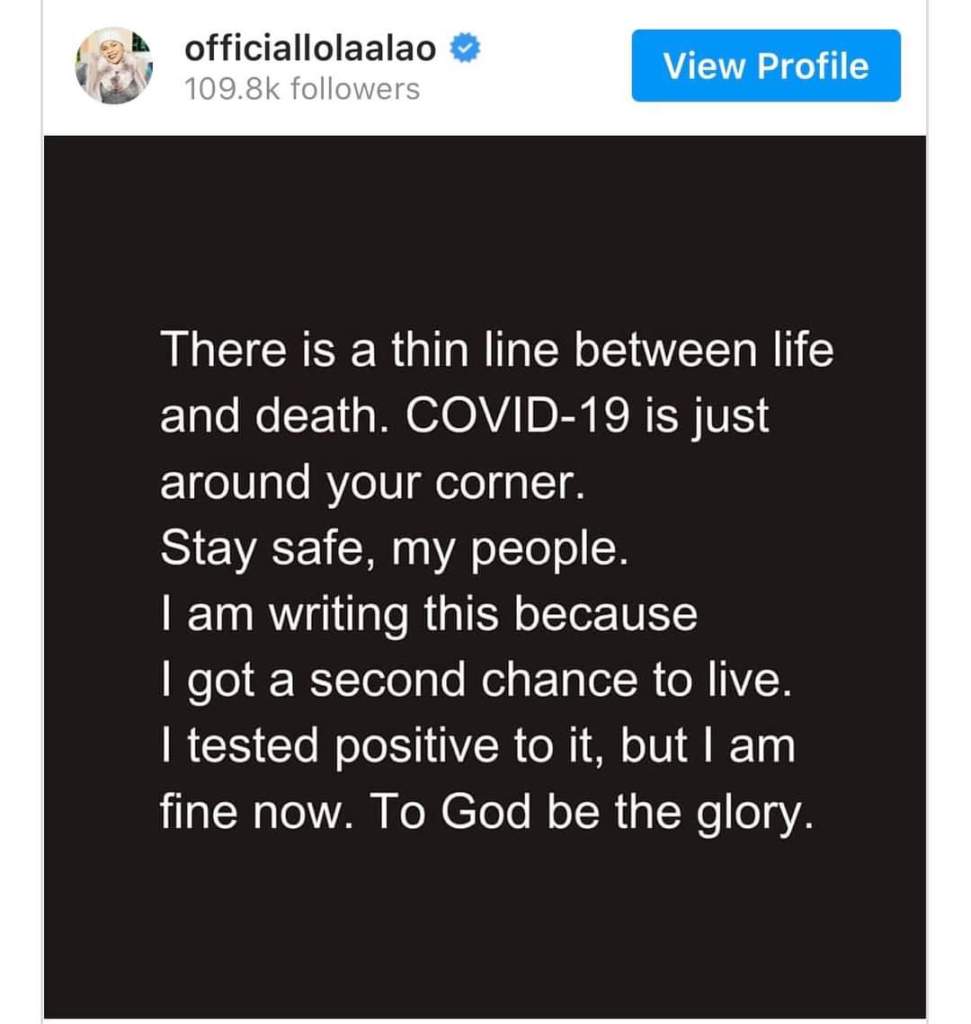Click the line 'Stay safe, my people.'

pyautogui.click(x=394, y=549)
